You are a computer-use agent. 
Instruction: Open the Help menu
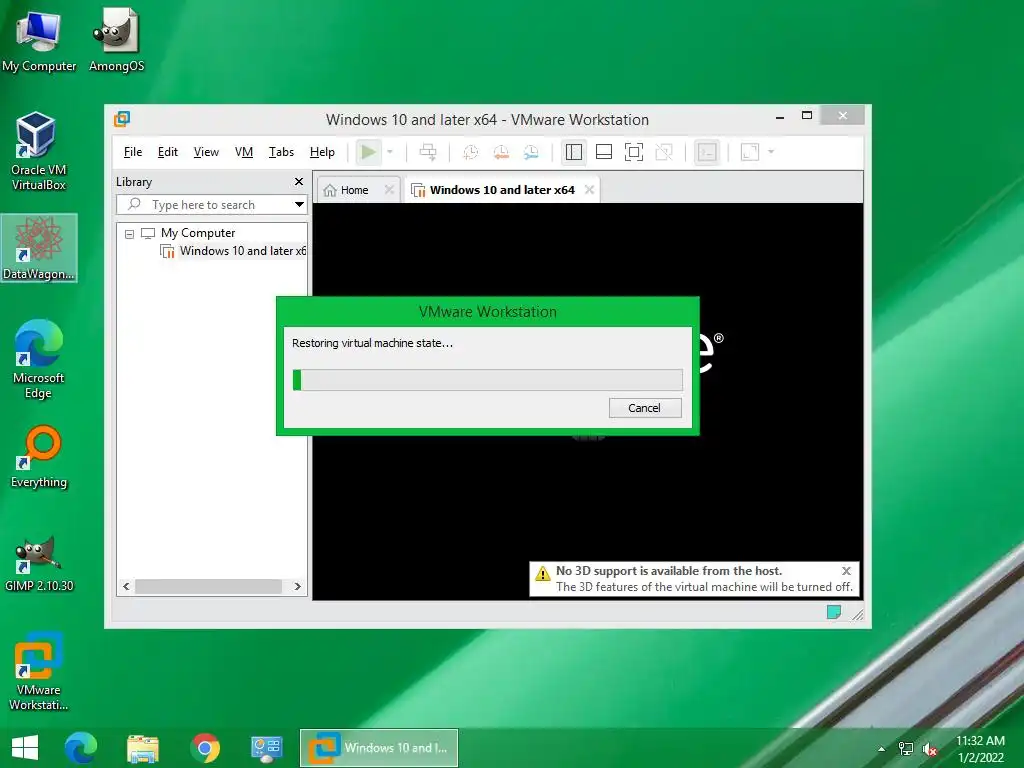322,152
